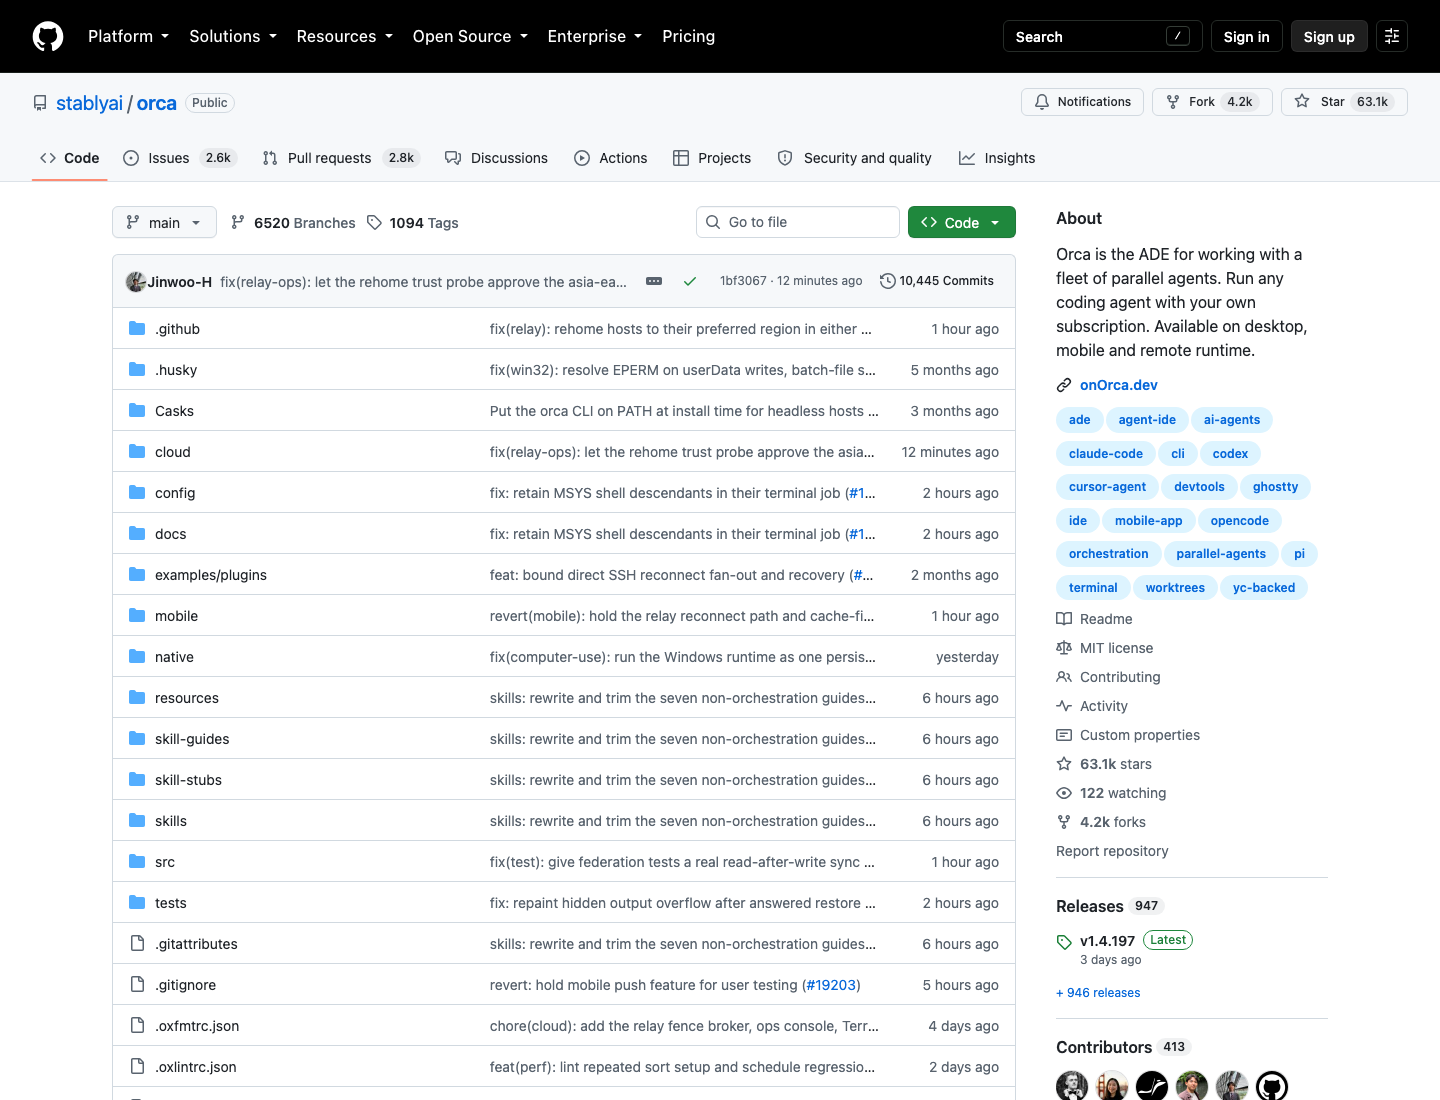Expand the Enterprise menu
This screenshot has width=1440, height=1100.
tap(595, 36)
